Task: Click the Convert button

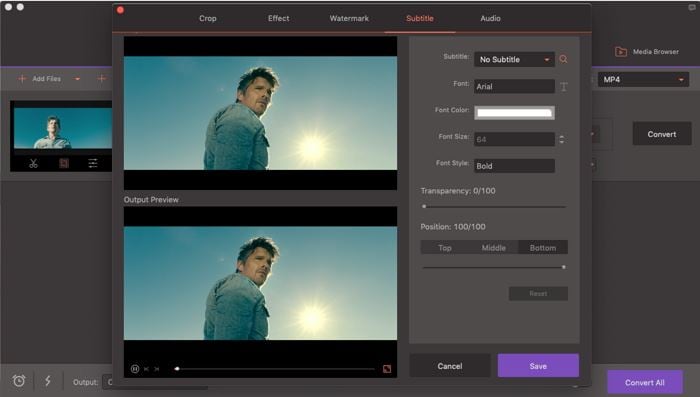Action: pyautogui.click(x=662, y=134)
